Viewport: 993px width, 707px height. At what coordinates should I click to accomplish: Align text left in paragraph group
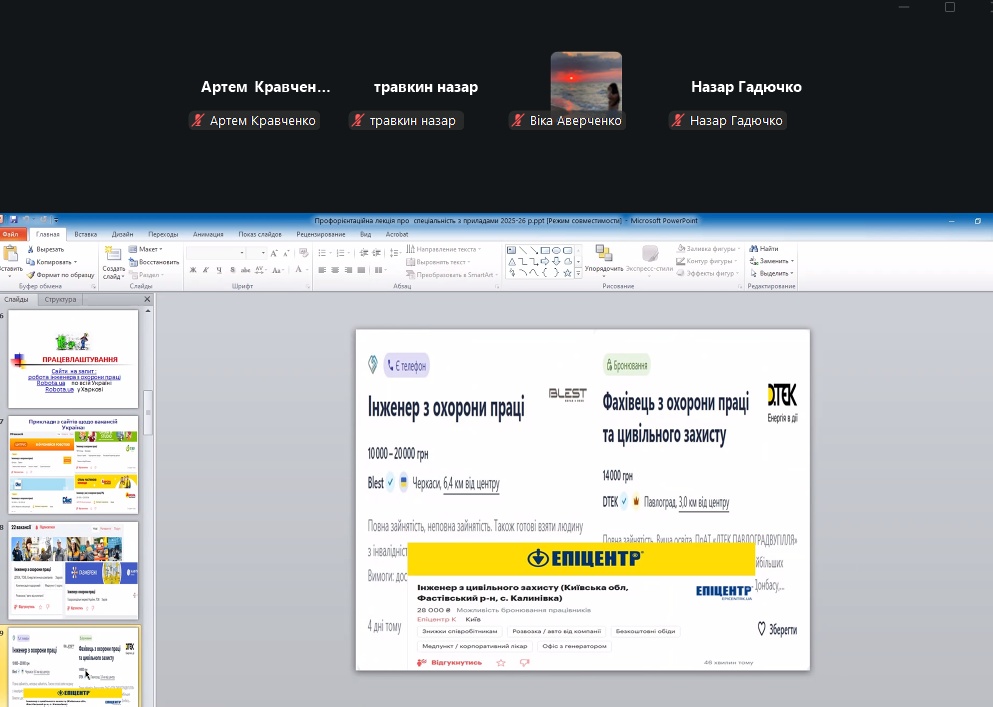pos(322,270)
